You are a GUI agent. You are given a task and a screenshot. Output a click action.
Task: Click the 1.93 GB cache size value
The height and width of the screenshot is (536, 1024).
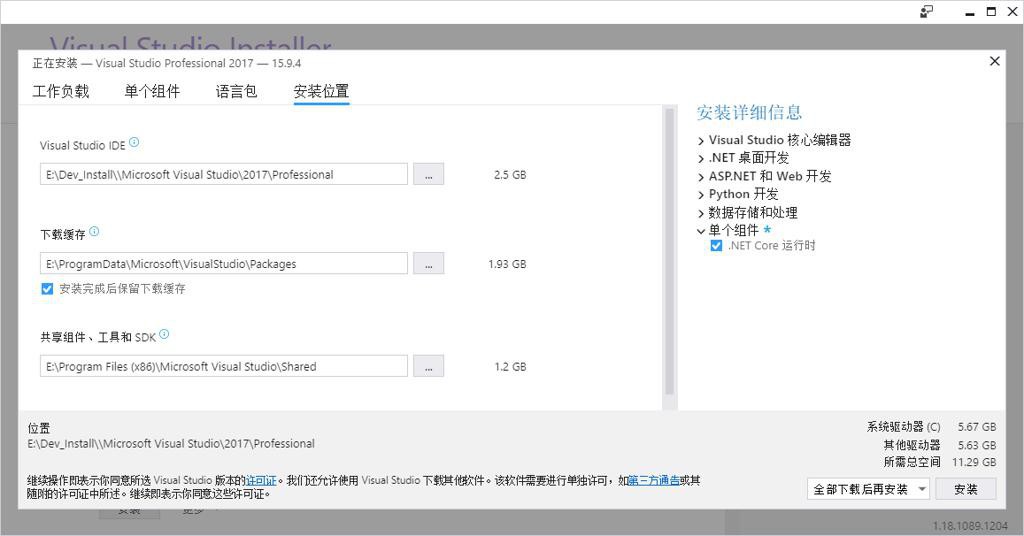pyautogui.click(x=507, y=264)
